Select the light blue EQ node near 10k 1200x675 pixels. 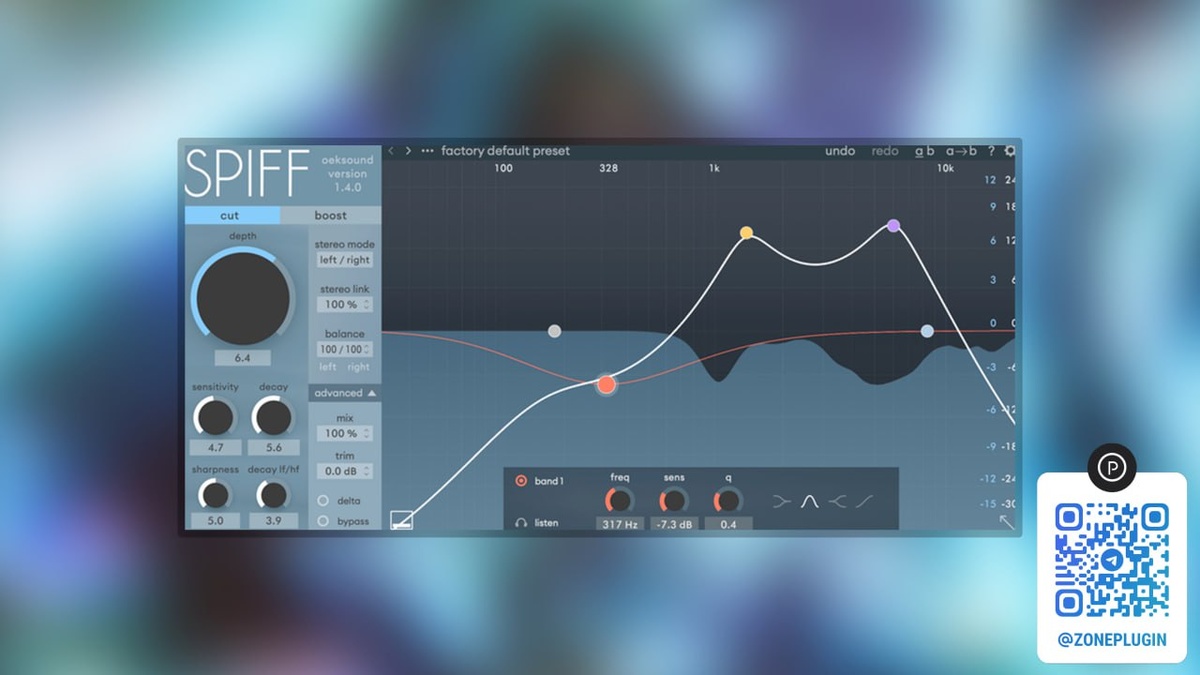coord(927,331)
